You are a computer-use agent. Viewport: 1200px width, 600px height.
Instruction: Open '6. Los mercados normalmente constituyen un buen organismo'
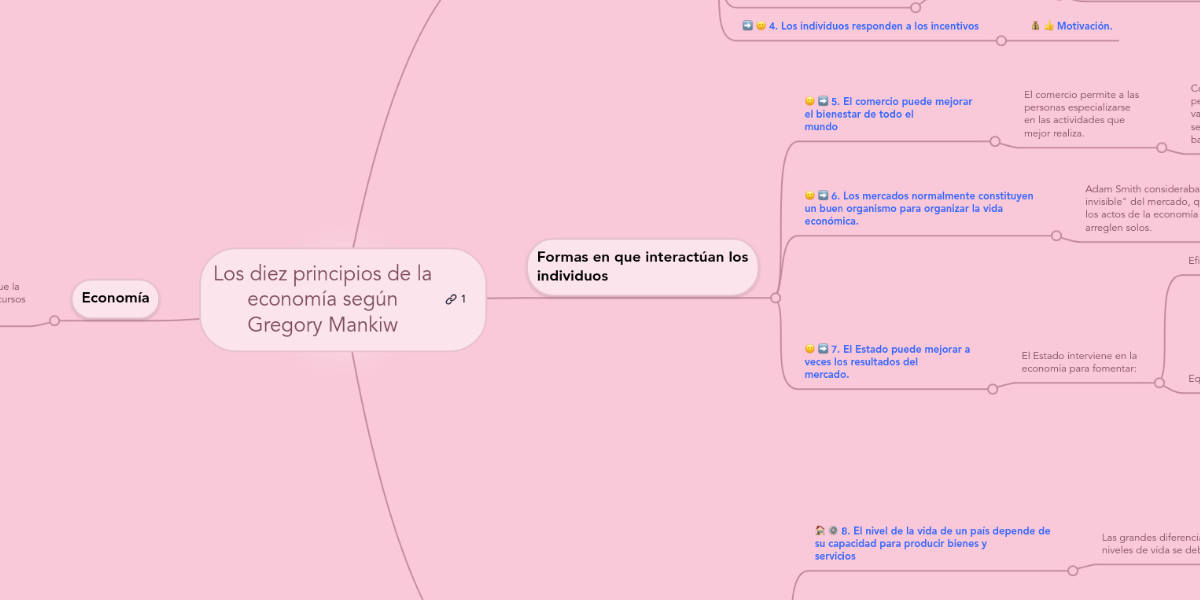click(x=919, y=208)
